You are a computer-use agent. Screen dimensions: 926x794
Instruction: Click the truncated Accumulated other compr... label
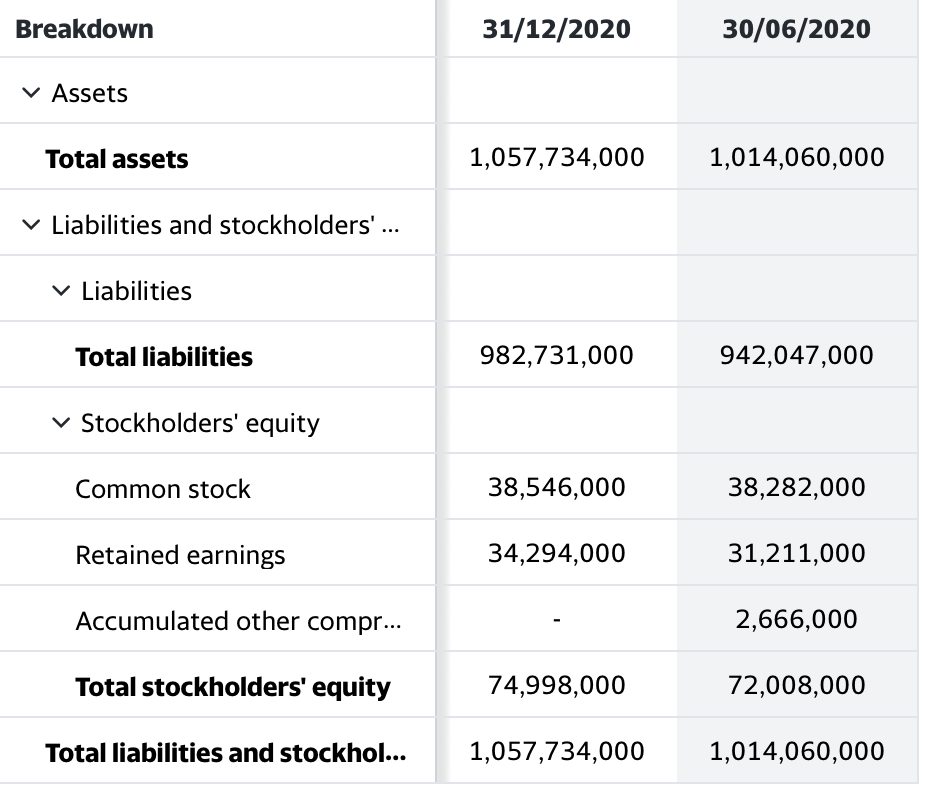click(239, 621)
